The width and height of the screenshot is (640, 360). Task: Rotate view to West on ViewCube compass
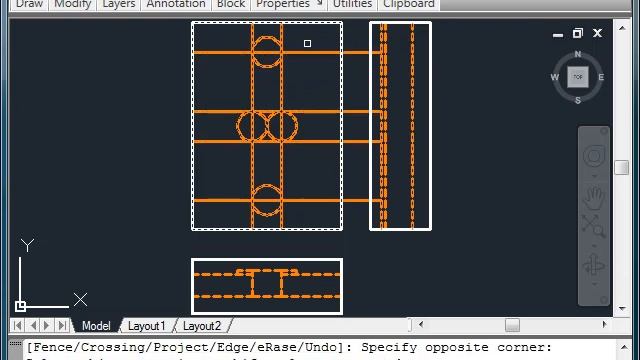[x=554, y=77]
